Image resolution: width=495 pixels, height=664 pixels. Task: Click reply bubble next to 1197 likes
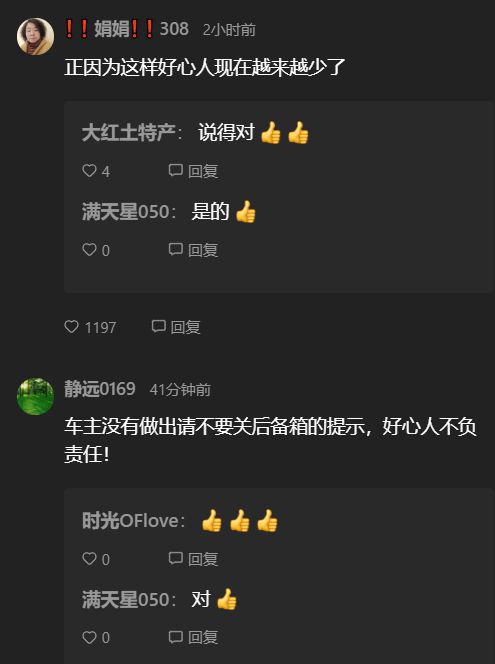158,326
